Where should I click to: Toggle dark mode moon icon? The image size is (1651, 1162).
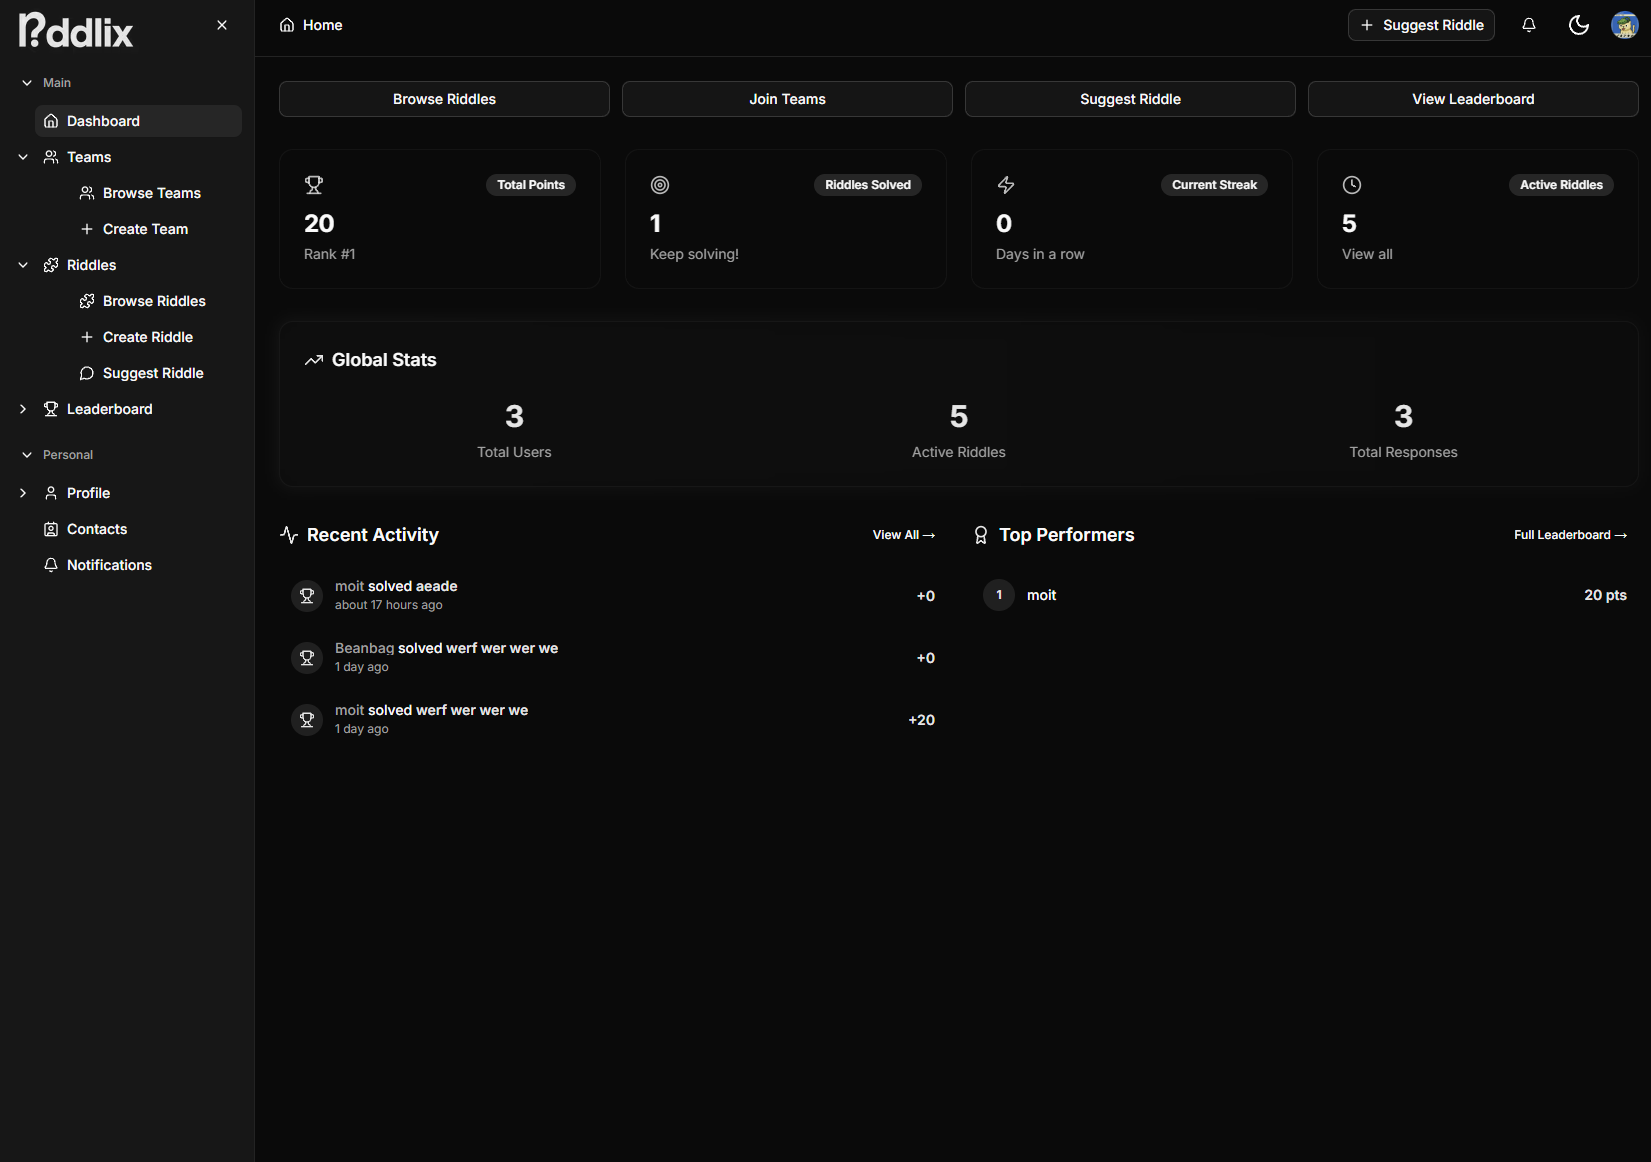(1578, 25)
